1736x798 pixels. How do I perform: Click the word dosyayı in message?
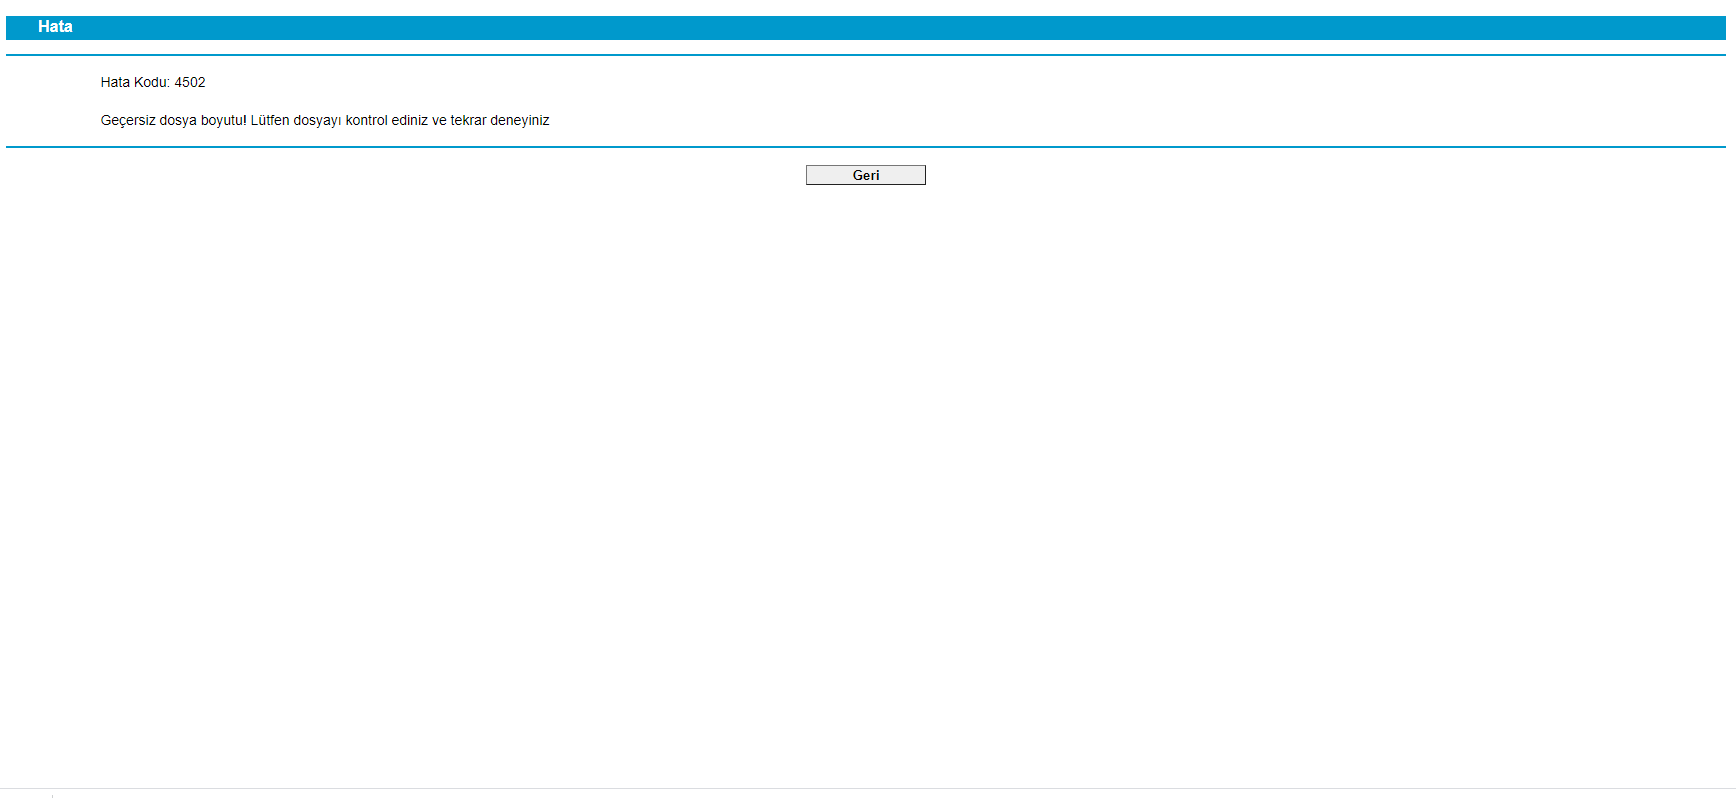(x=317, y=121)
